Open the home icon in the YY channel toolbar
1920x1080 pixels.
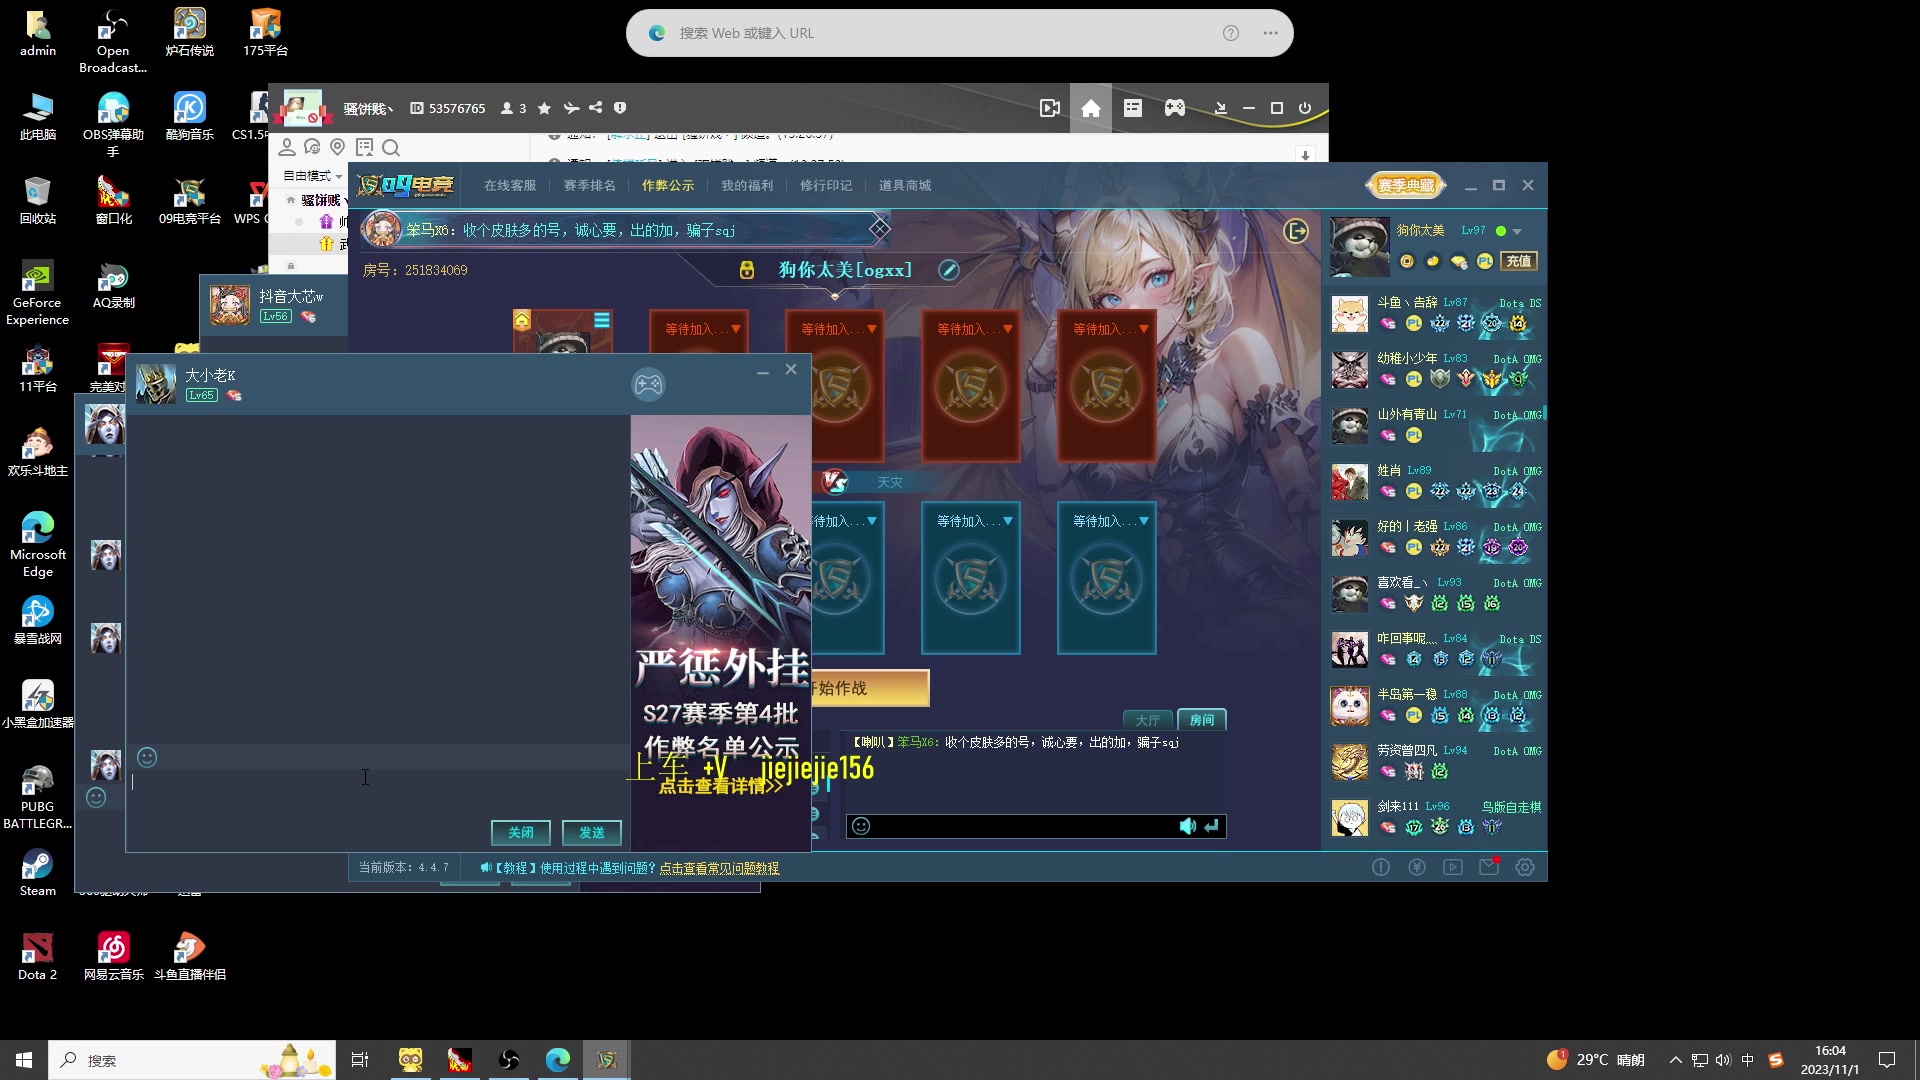tap(1091, 108)
